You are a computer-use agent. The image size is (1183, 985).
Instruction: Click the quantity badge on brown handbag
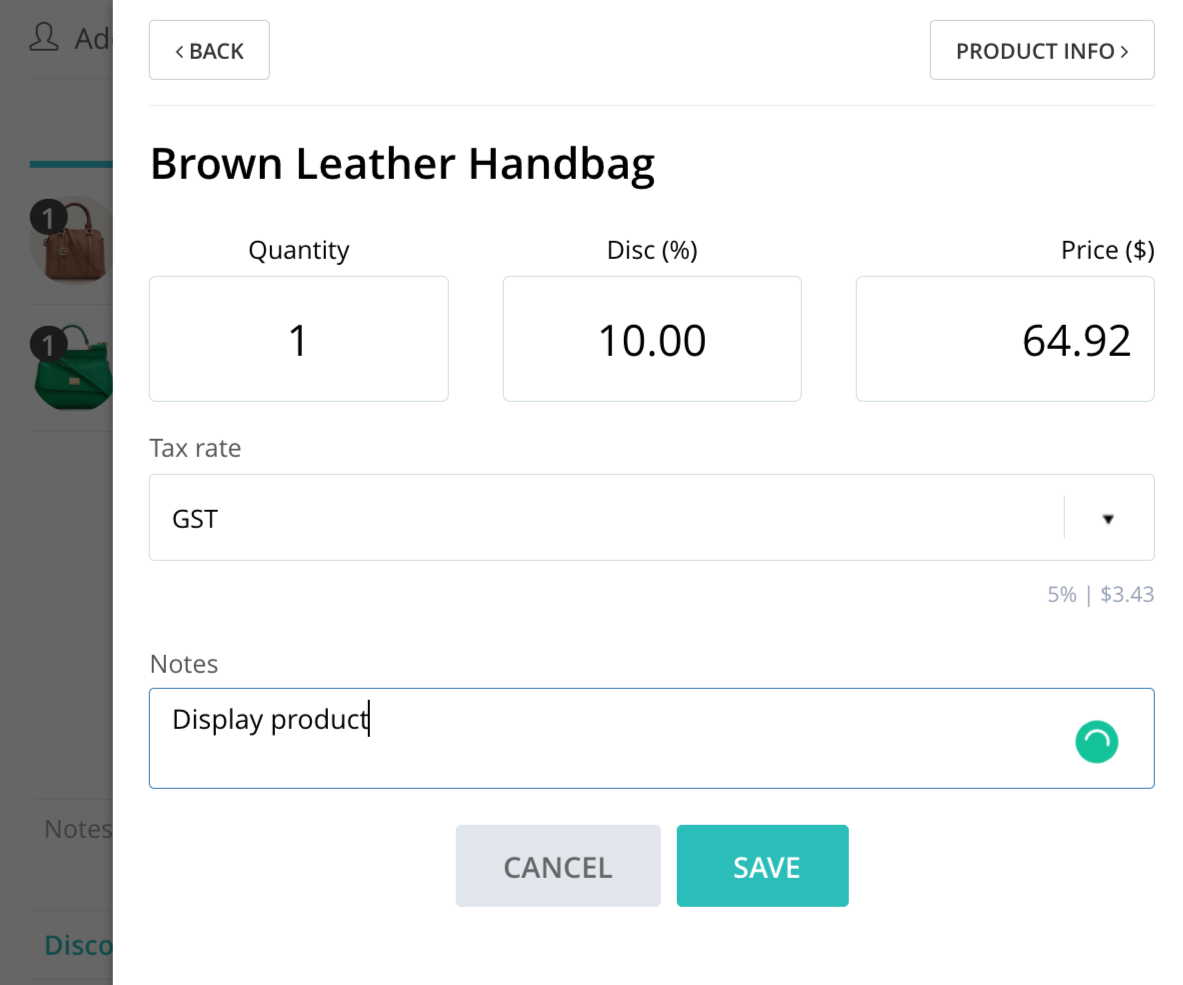click(48, 219)
